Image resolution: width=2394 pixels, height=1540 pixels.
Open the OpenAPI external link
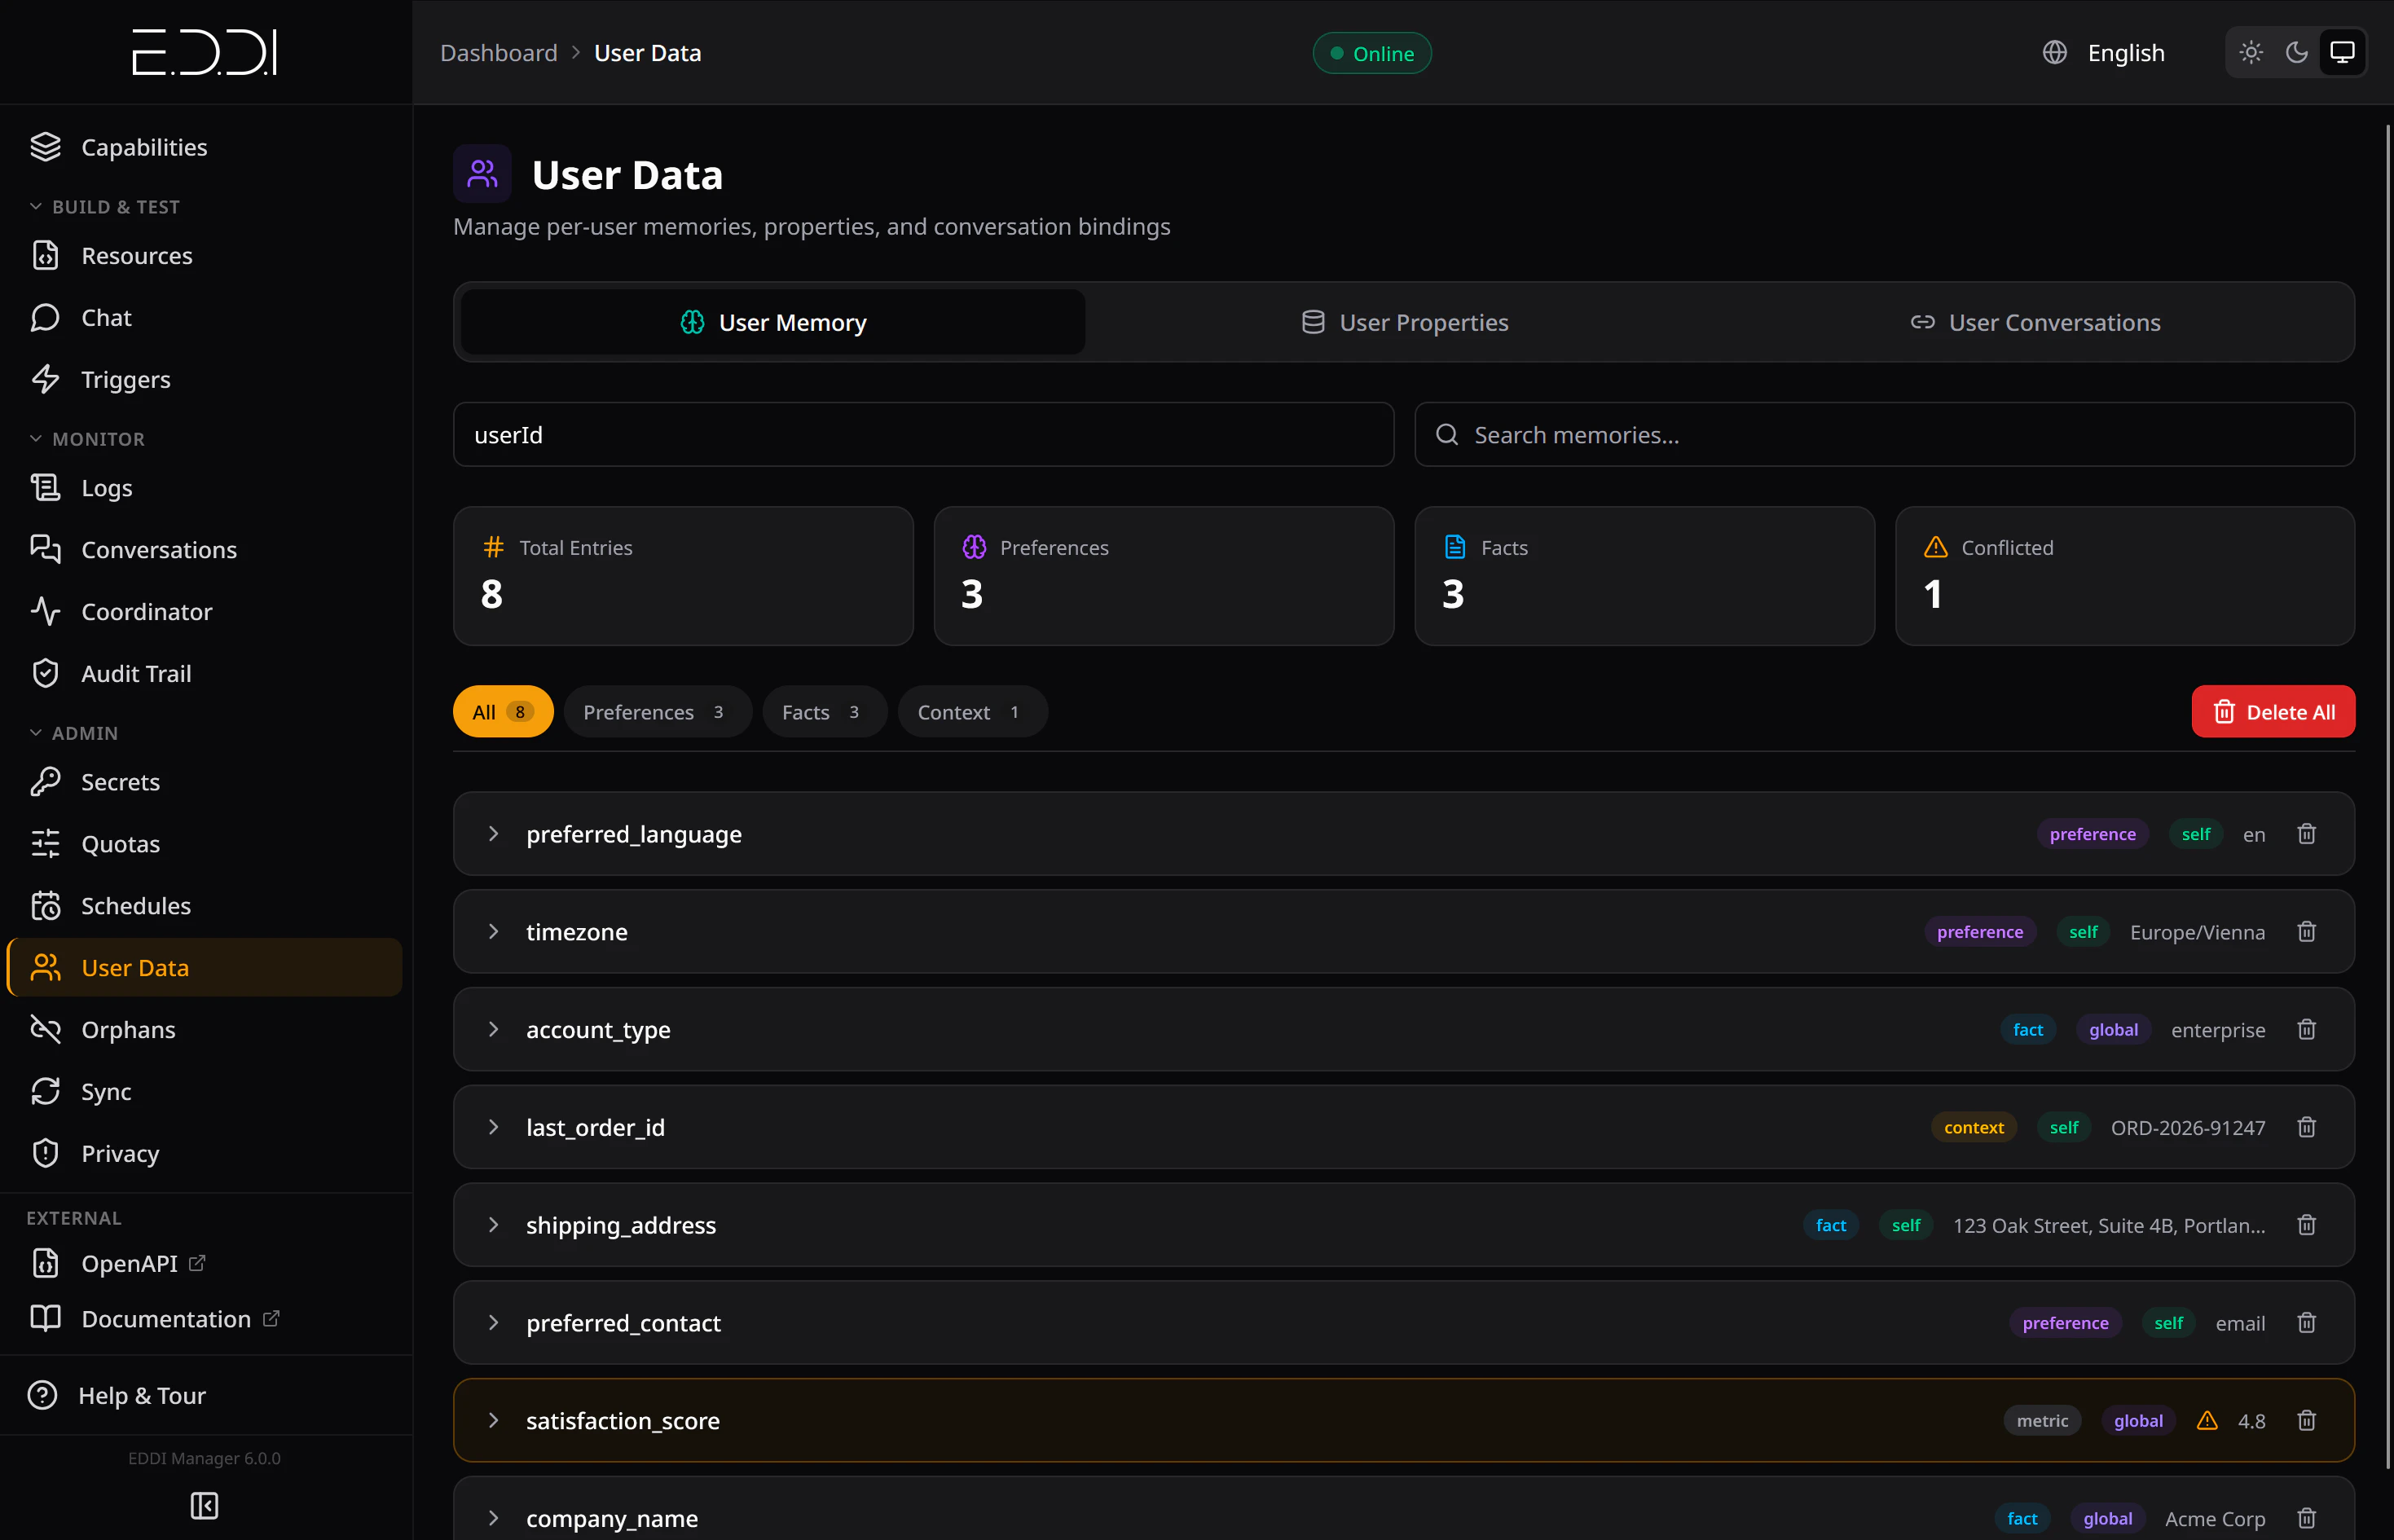130,1264
